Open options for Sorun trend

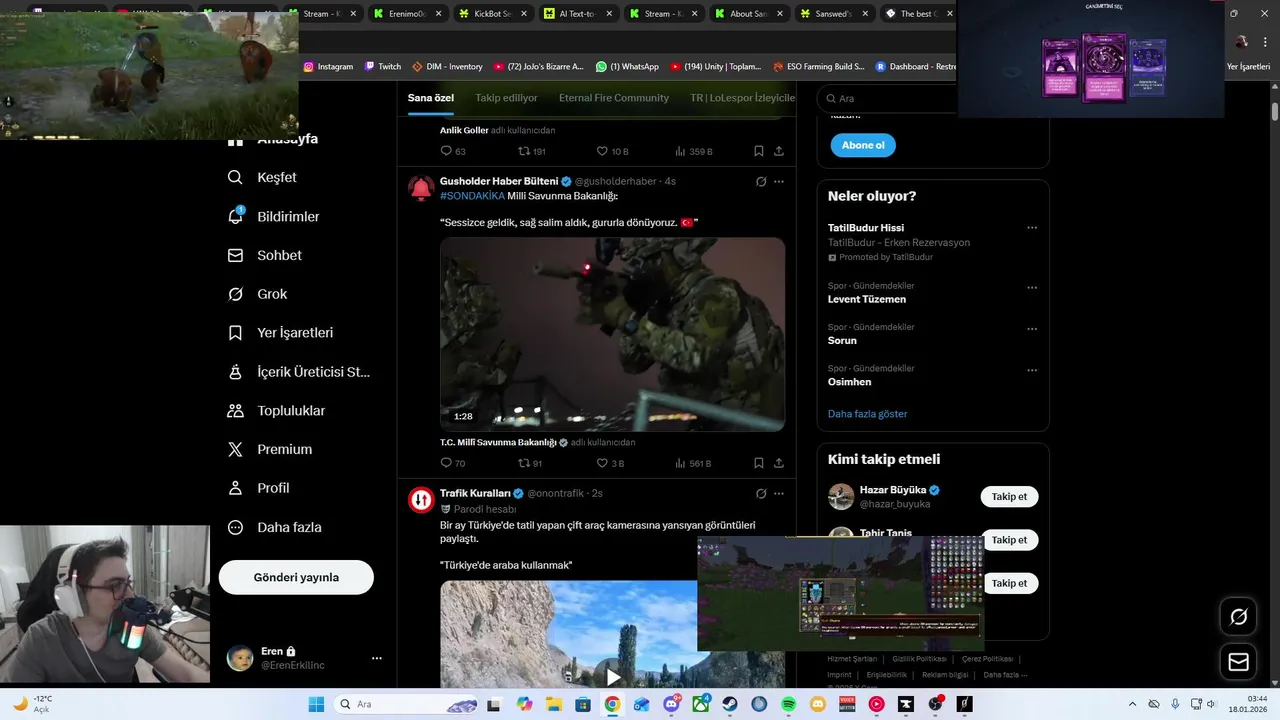[x=1032, y=329]
